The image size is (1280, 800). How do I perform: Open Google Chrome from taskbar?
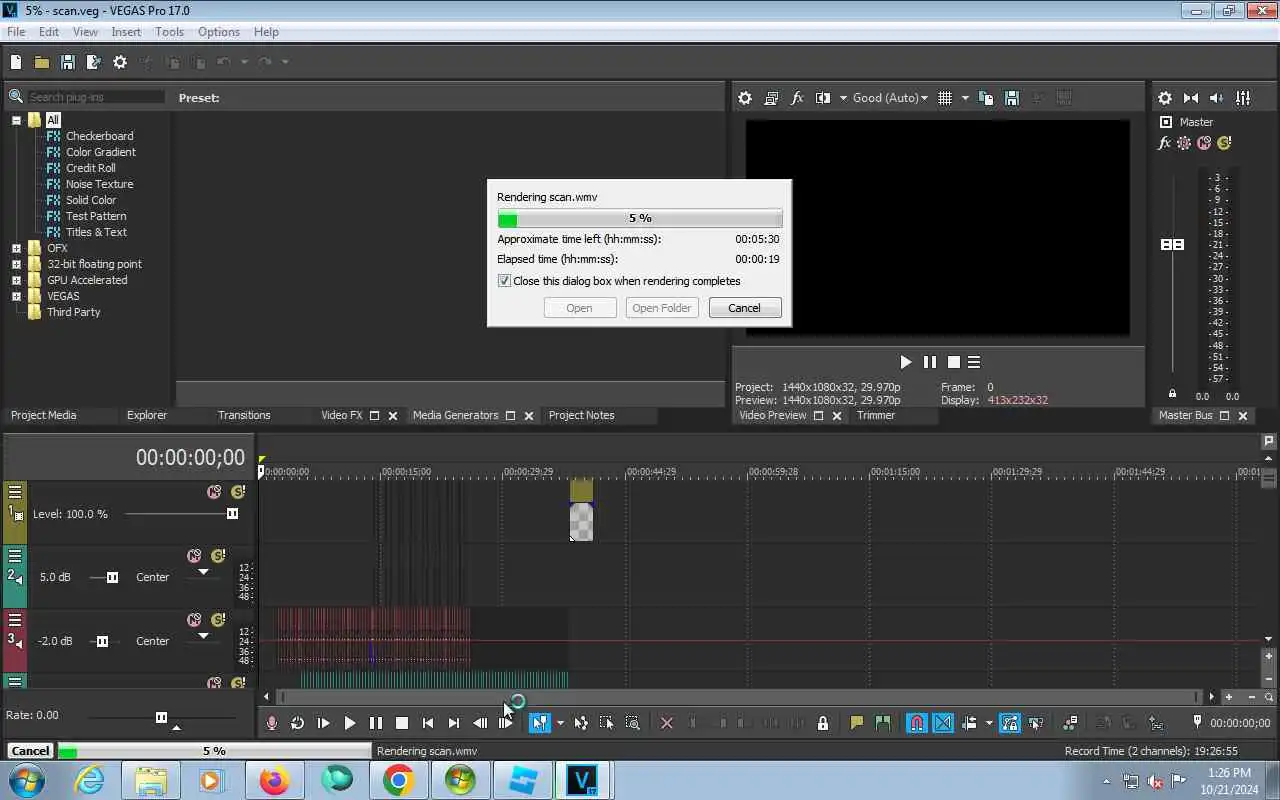(x=398, y=780)
